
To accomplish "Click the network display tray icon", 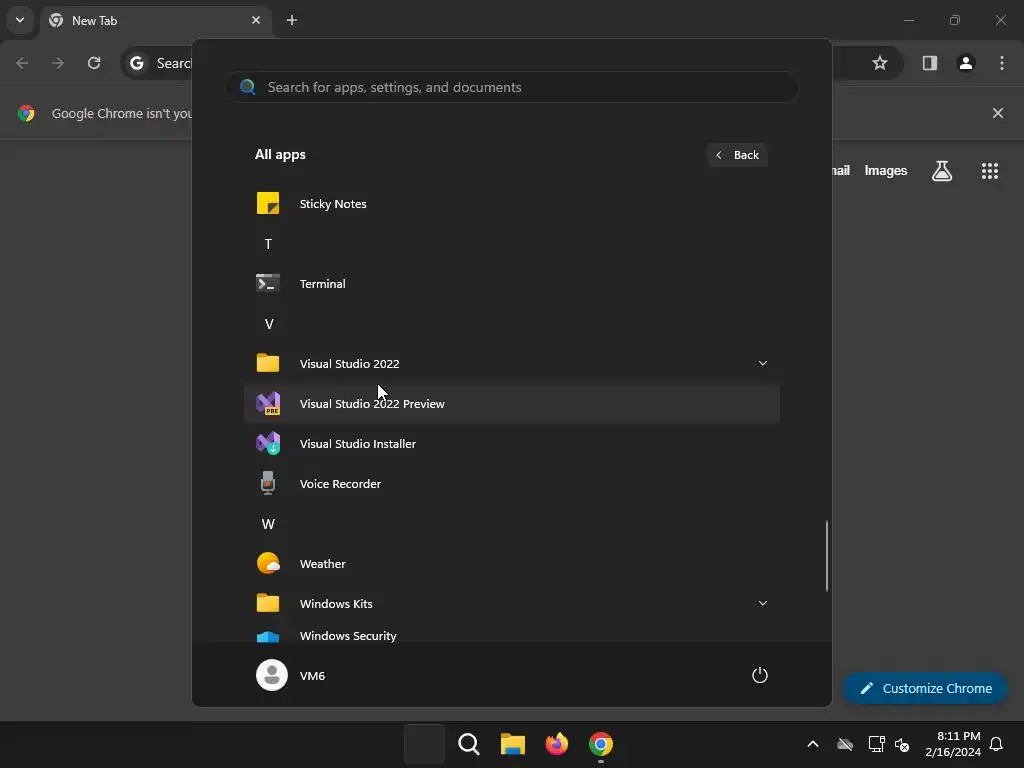I will pos(876,744).
